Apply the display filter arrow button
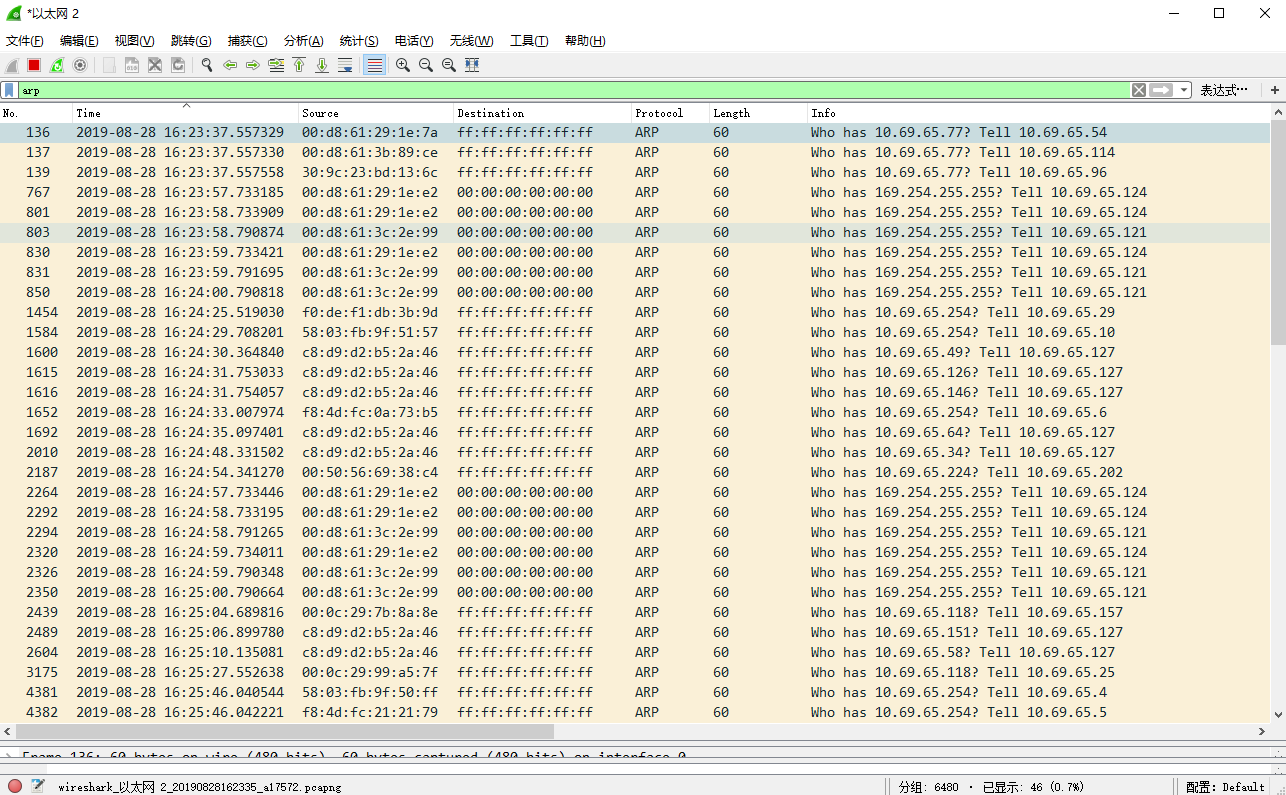The width and height of the screenshot is (1286, 795). click(x=1161, y=90)
